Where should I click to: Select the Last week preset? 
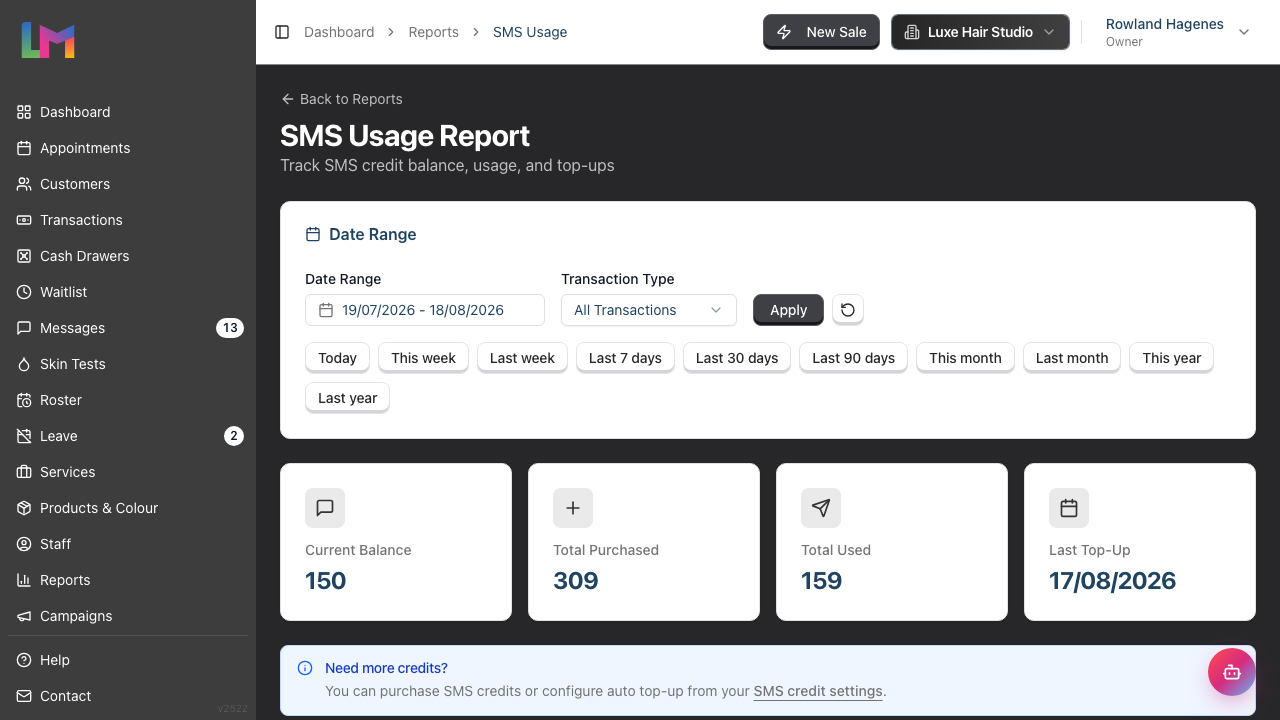(x=522, y=358)
